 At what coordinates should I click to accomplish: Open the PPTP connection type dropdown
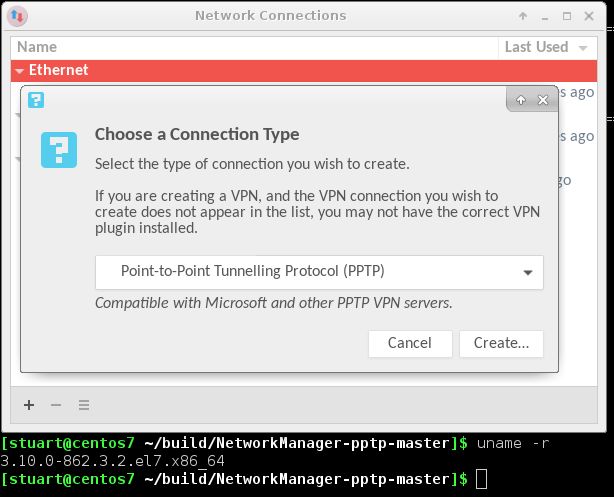point(319,272)
